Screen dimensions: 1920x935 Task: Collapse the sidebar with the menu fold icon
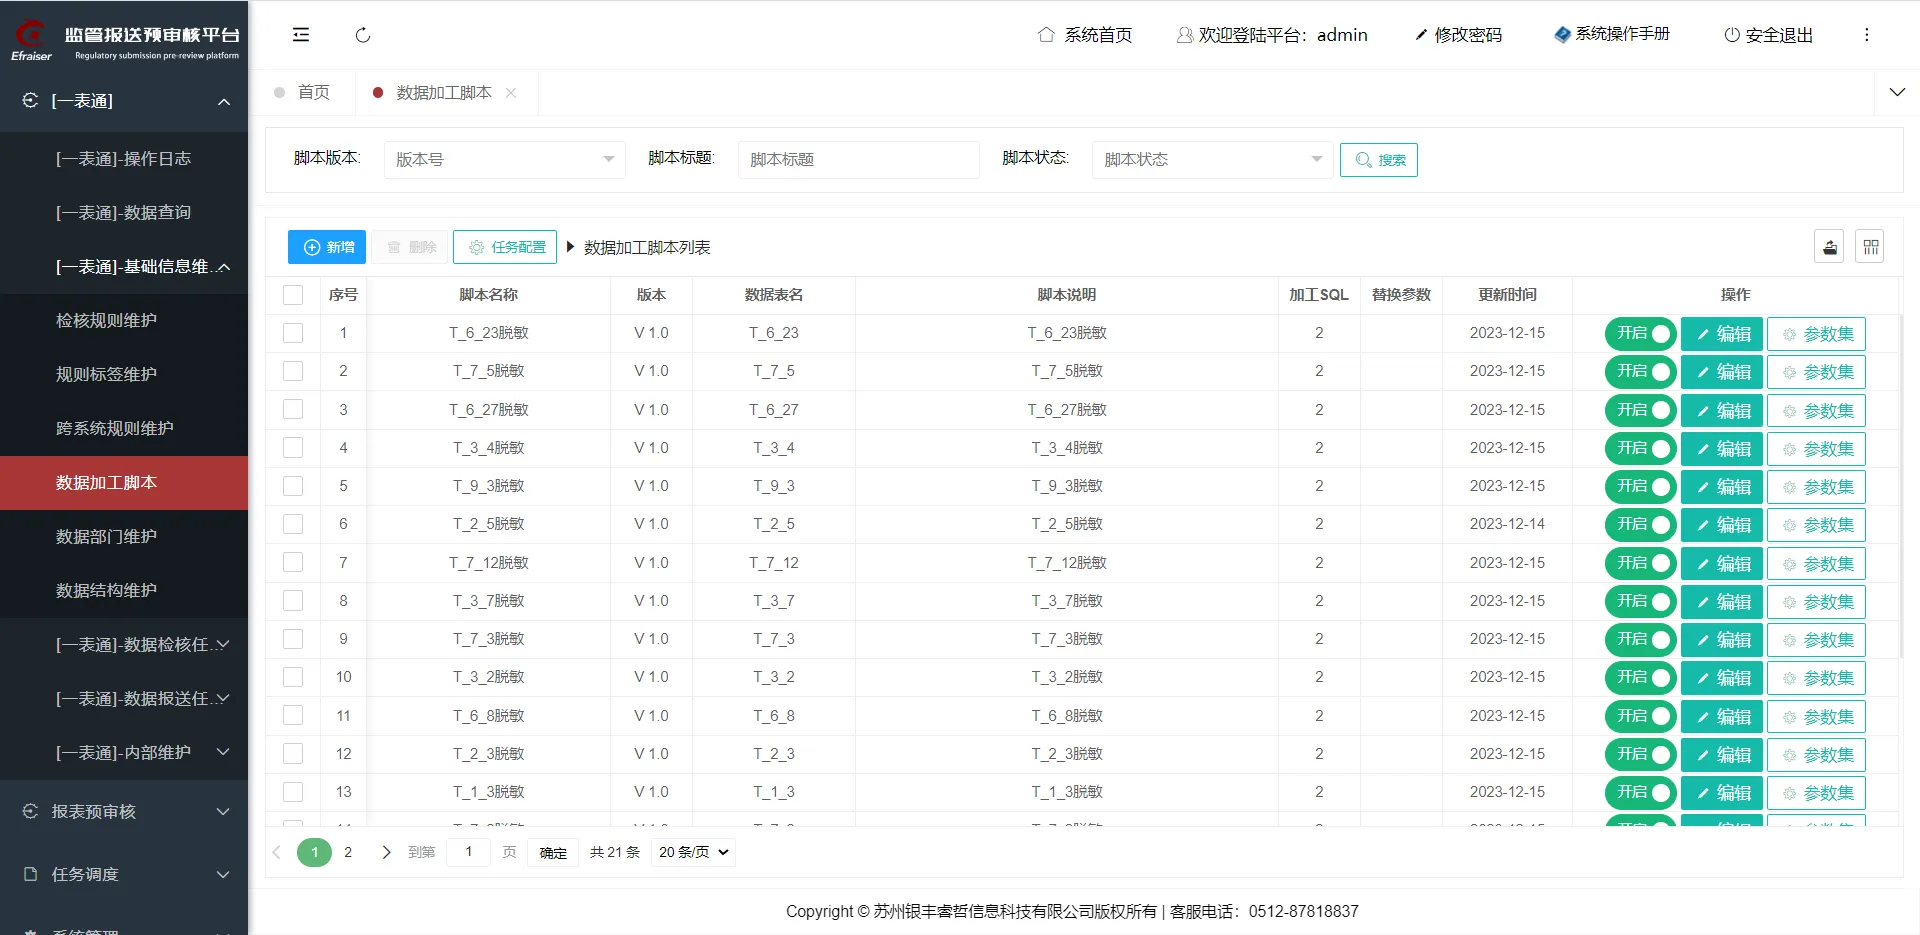300,35
